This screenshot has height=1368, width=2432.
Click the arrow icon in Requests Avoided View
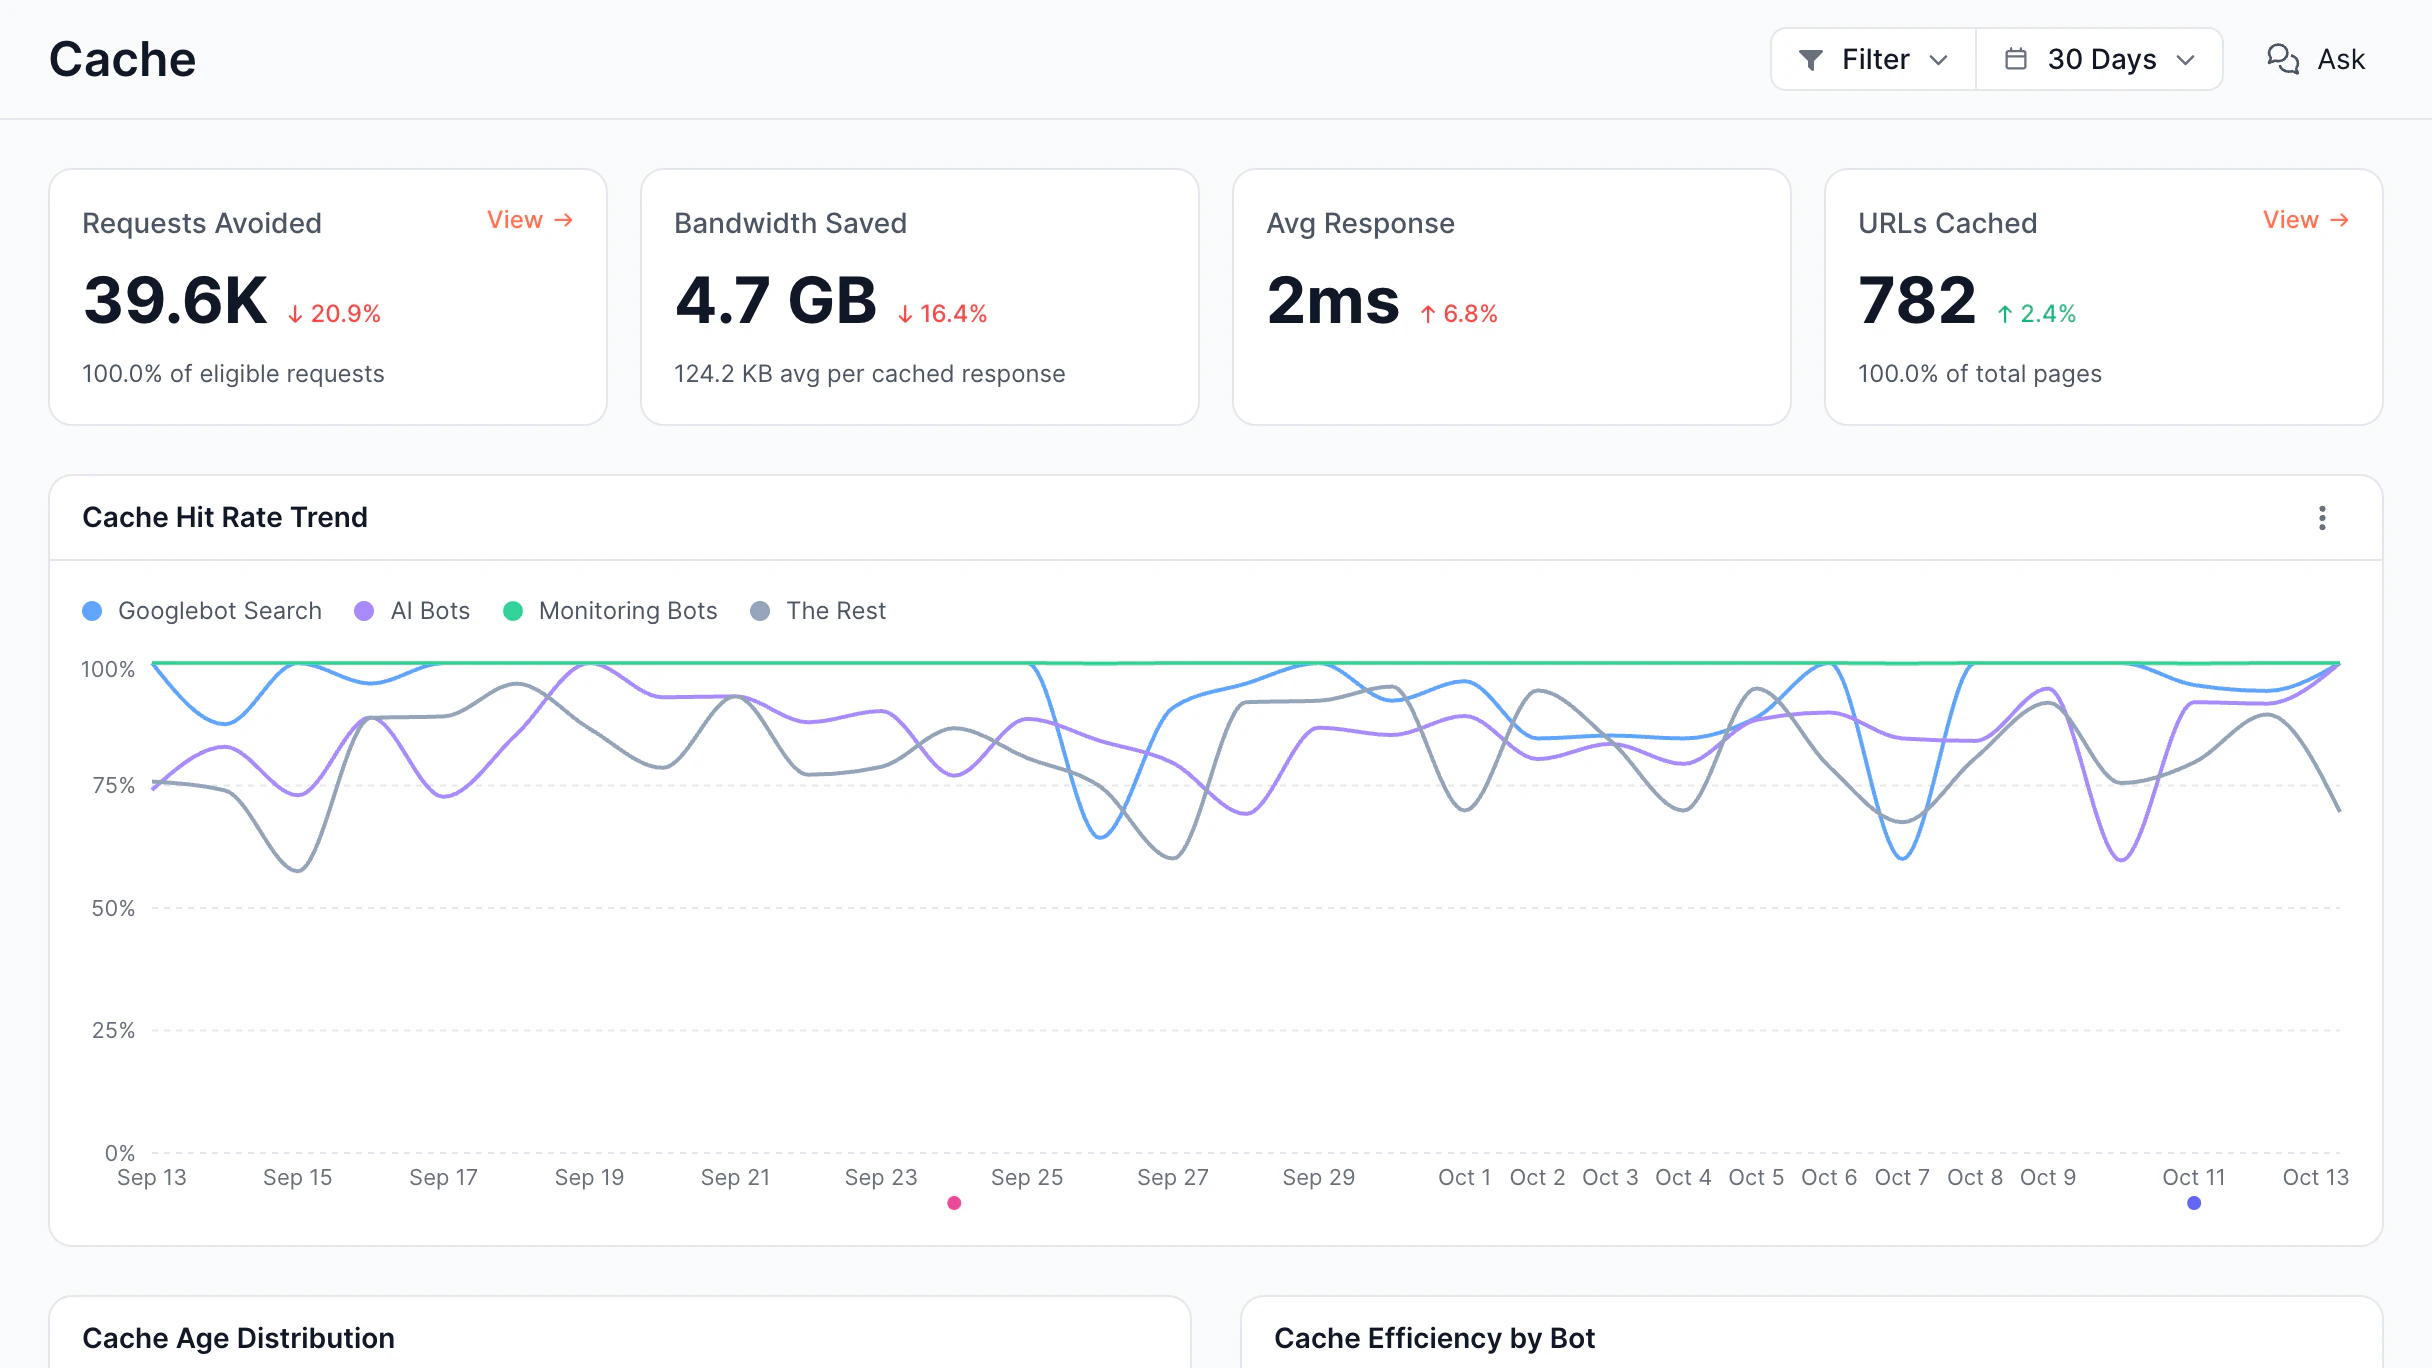[564, 220]
